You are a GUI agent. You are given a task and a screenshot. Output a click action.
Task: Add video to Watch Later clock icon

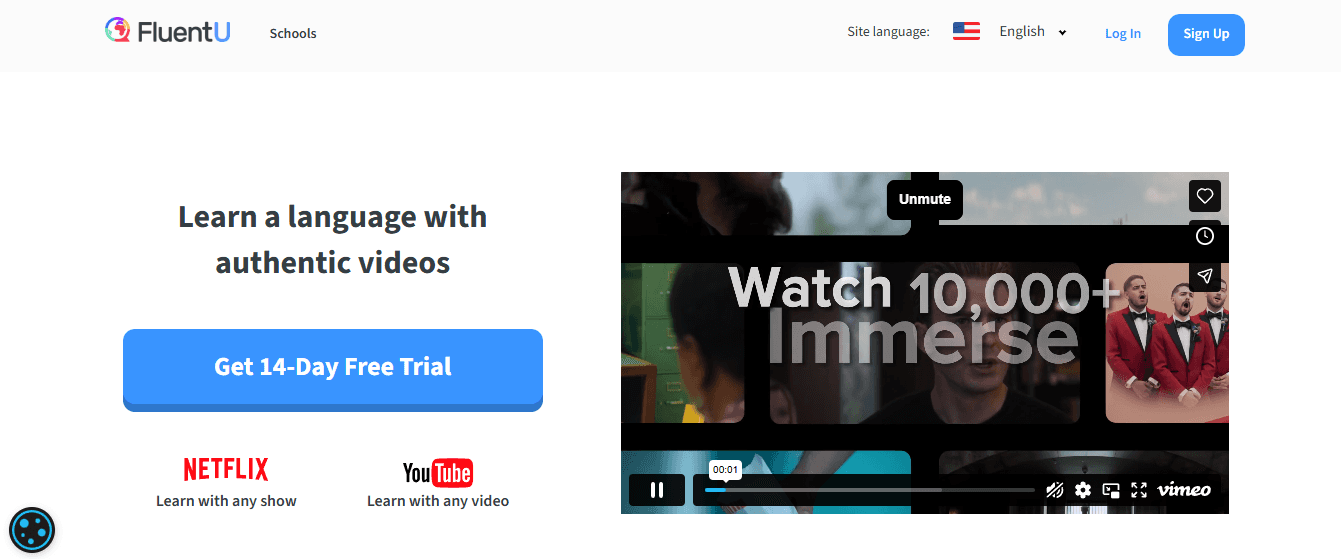pos(1205,236)
